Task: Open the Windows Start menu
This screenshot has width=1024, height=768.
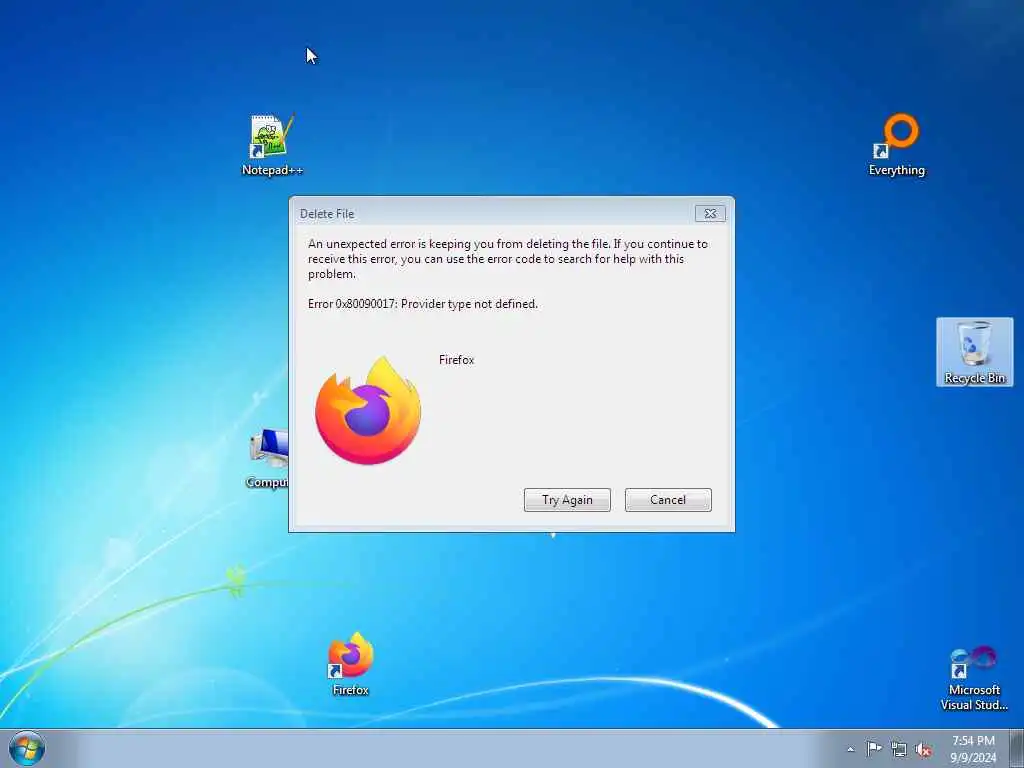Action: point(27,748)
